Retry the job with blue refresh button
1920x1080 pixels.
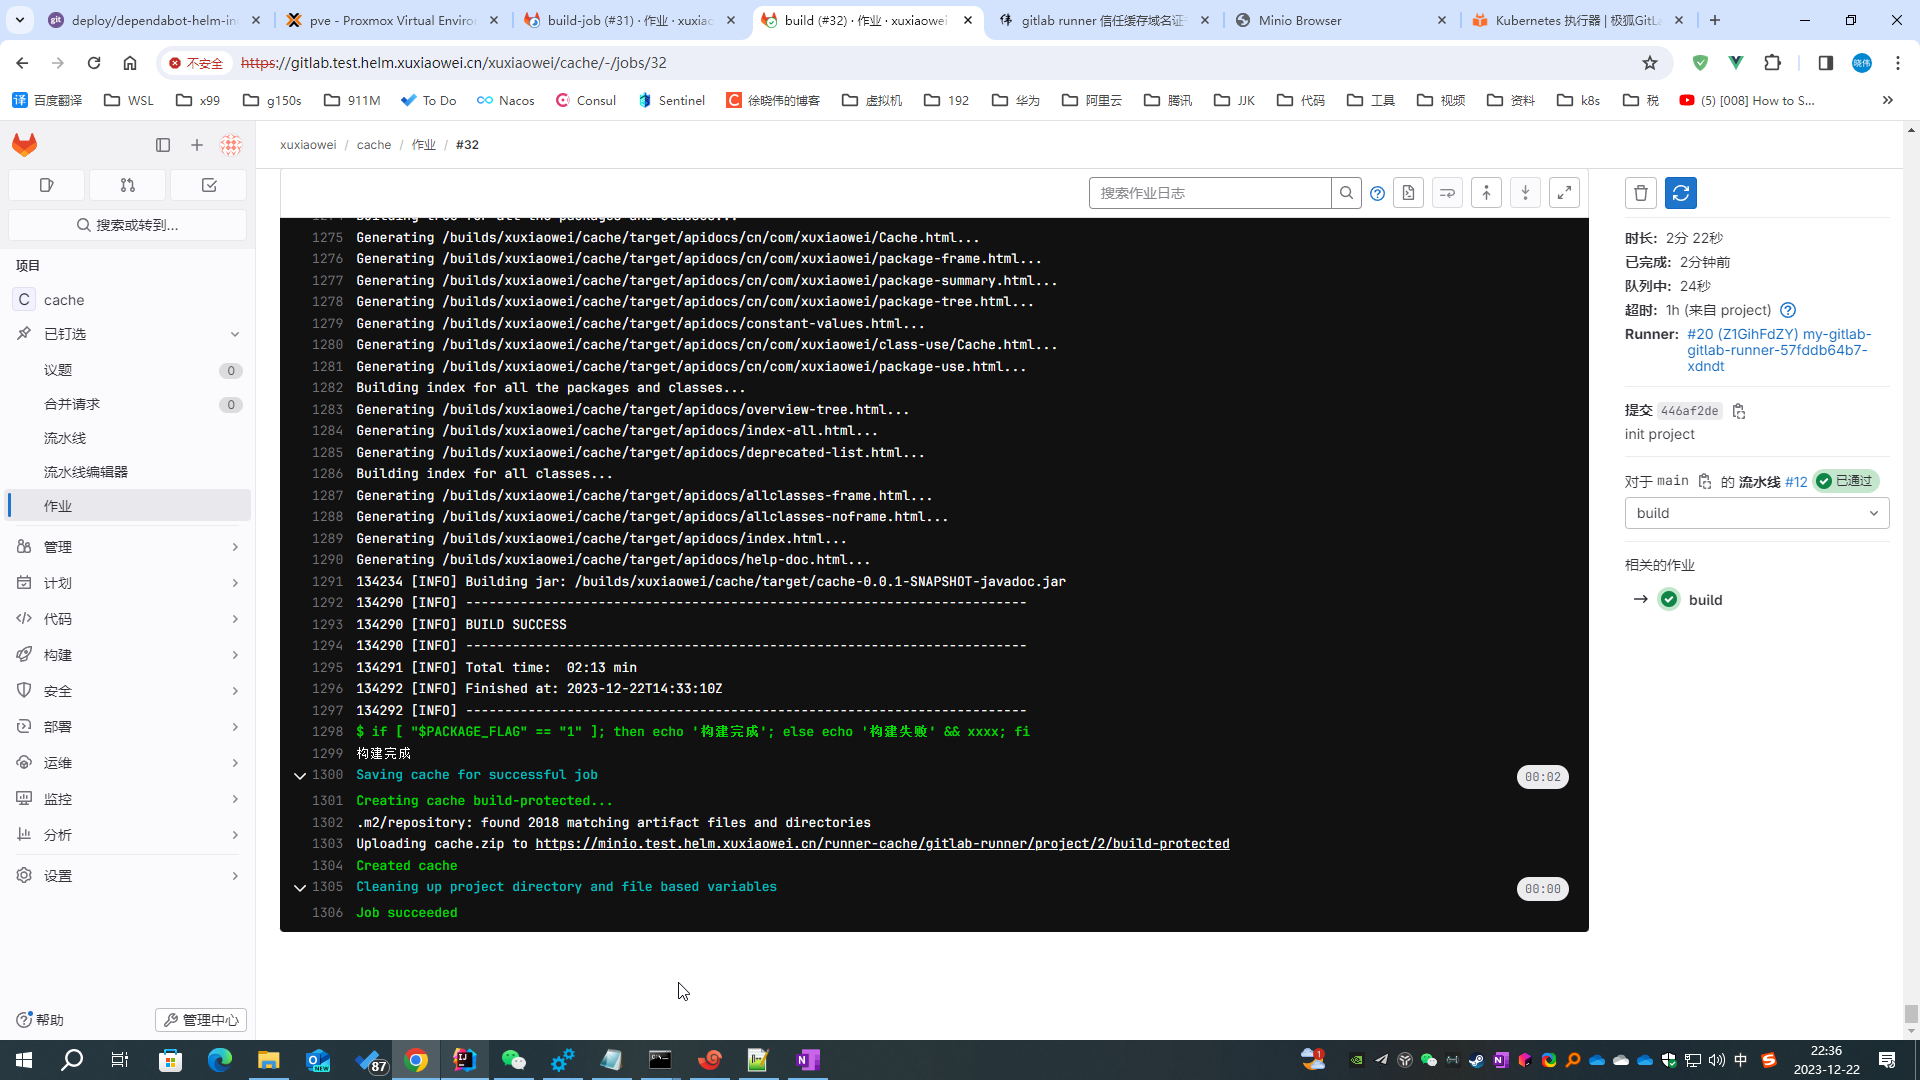1681,193
